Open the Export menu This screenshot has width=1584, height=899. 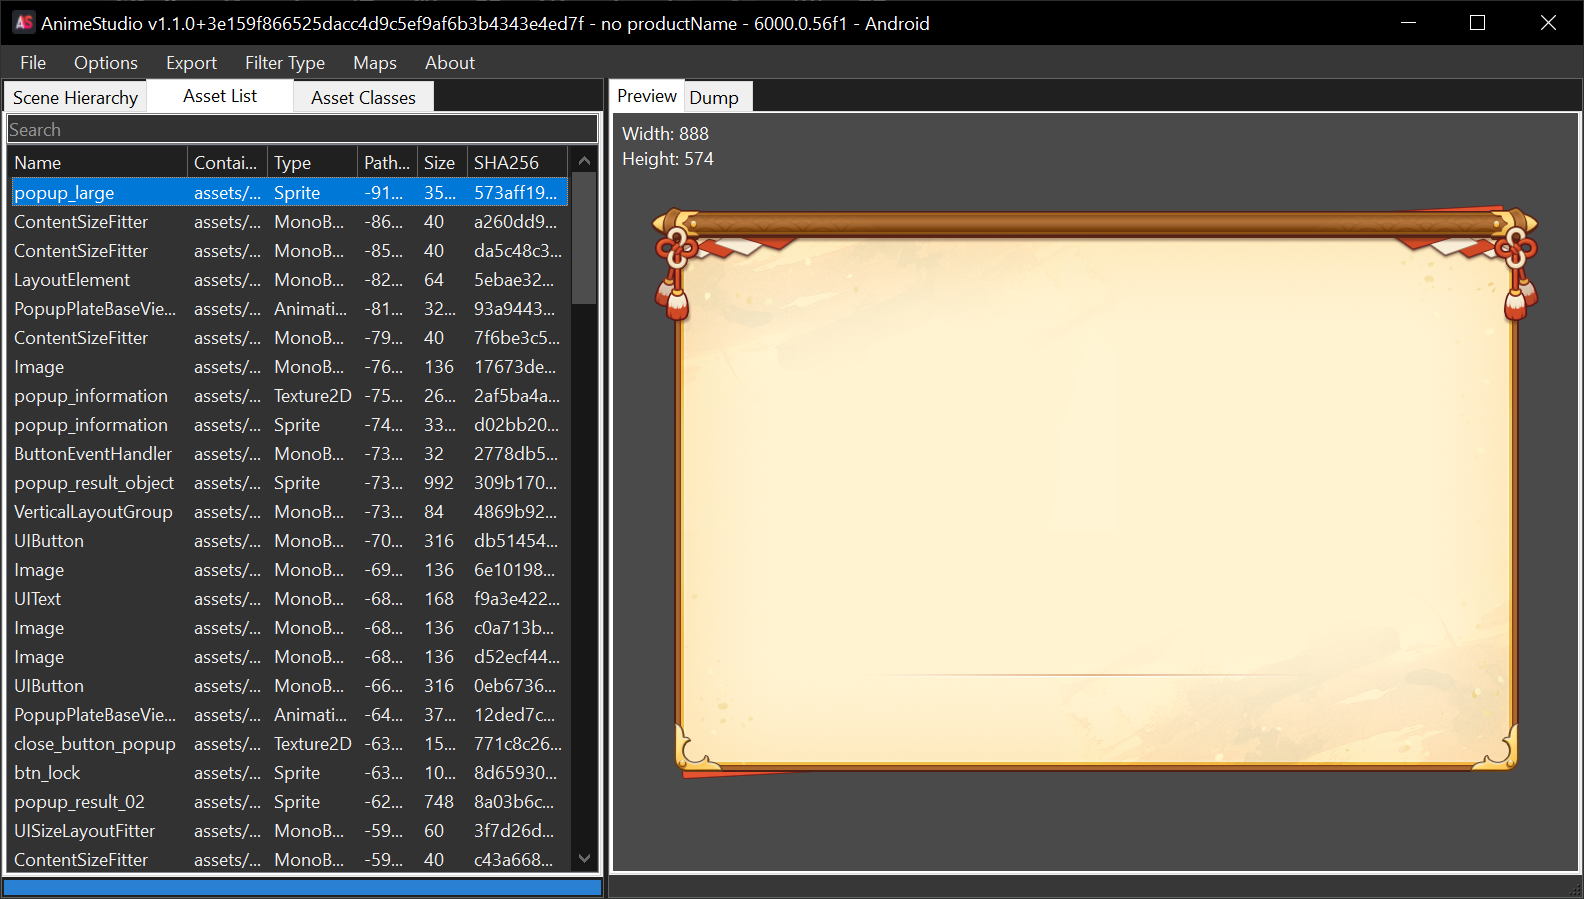(191, 63)
